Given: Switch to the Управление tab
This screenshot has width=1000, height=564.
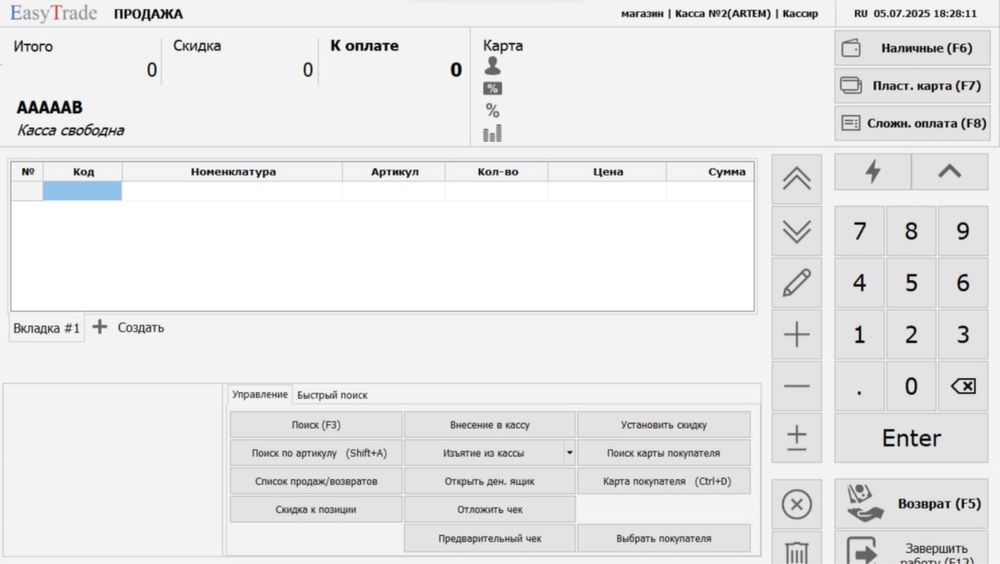Looking at the screenshot, I should [260, 394].
